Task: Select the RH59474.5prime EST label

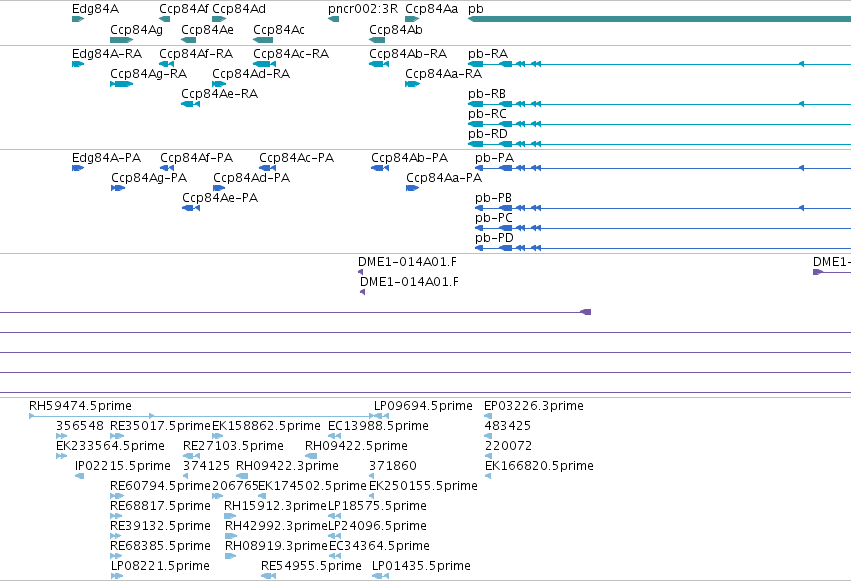Action: (x=80, y=406)
